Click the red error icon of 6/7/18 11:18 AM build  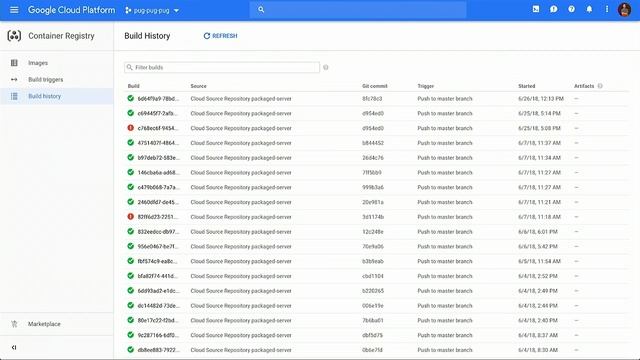pos(131,216)
